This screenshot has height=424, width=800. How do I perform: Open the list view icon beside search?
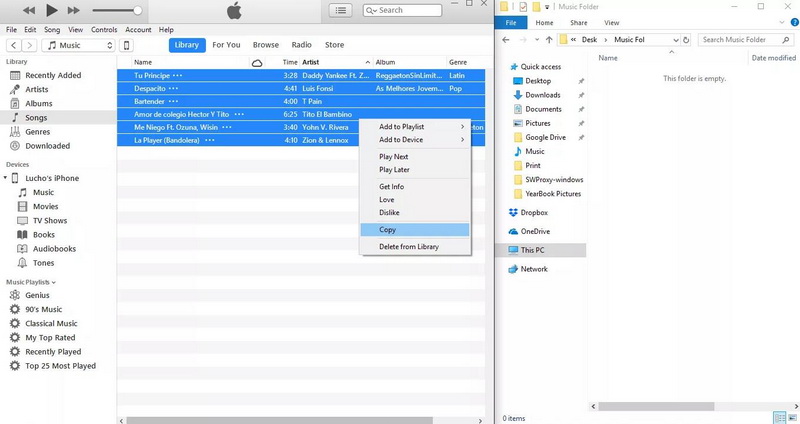(x=342, y=10)
